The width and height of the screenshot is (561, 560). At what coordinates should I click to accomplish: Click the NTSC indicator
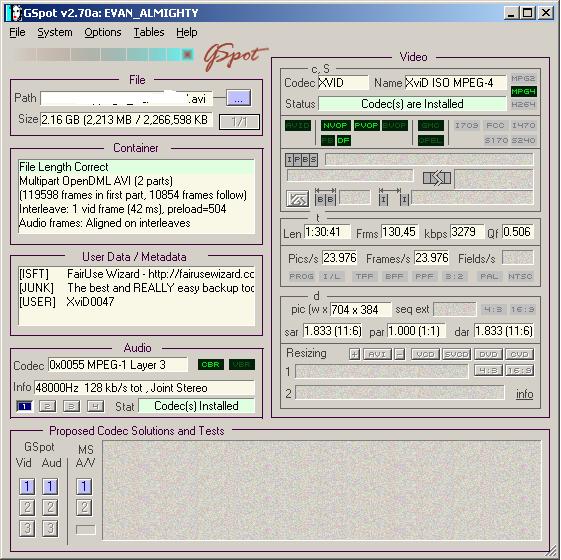tap(520, 276)
